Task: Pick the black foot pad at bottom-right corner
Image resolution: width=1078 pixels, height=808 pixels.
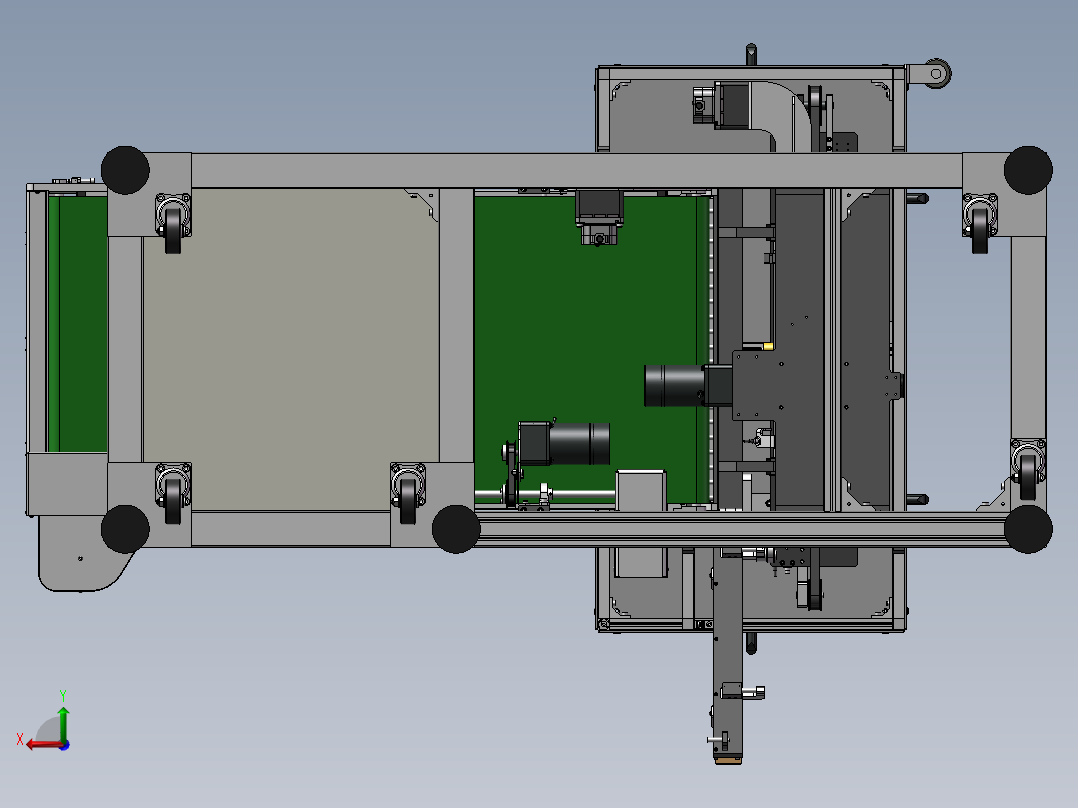Action: [1028, 529]
